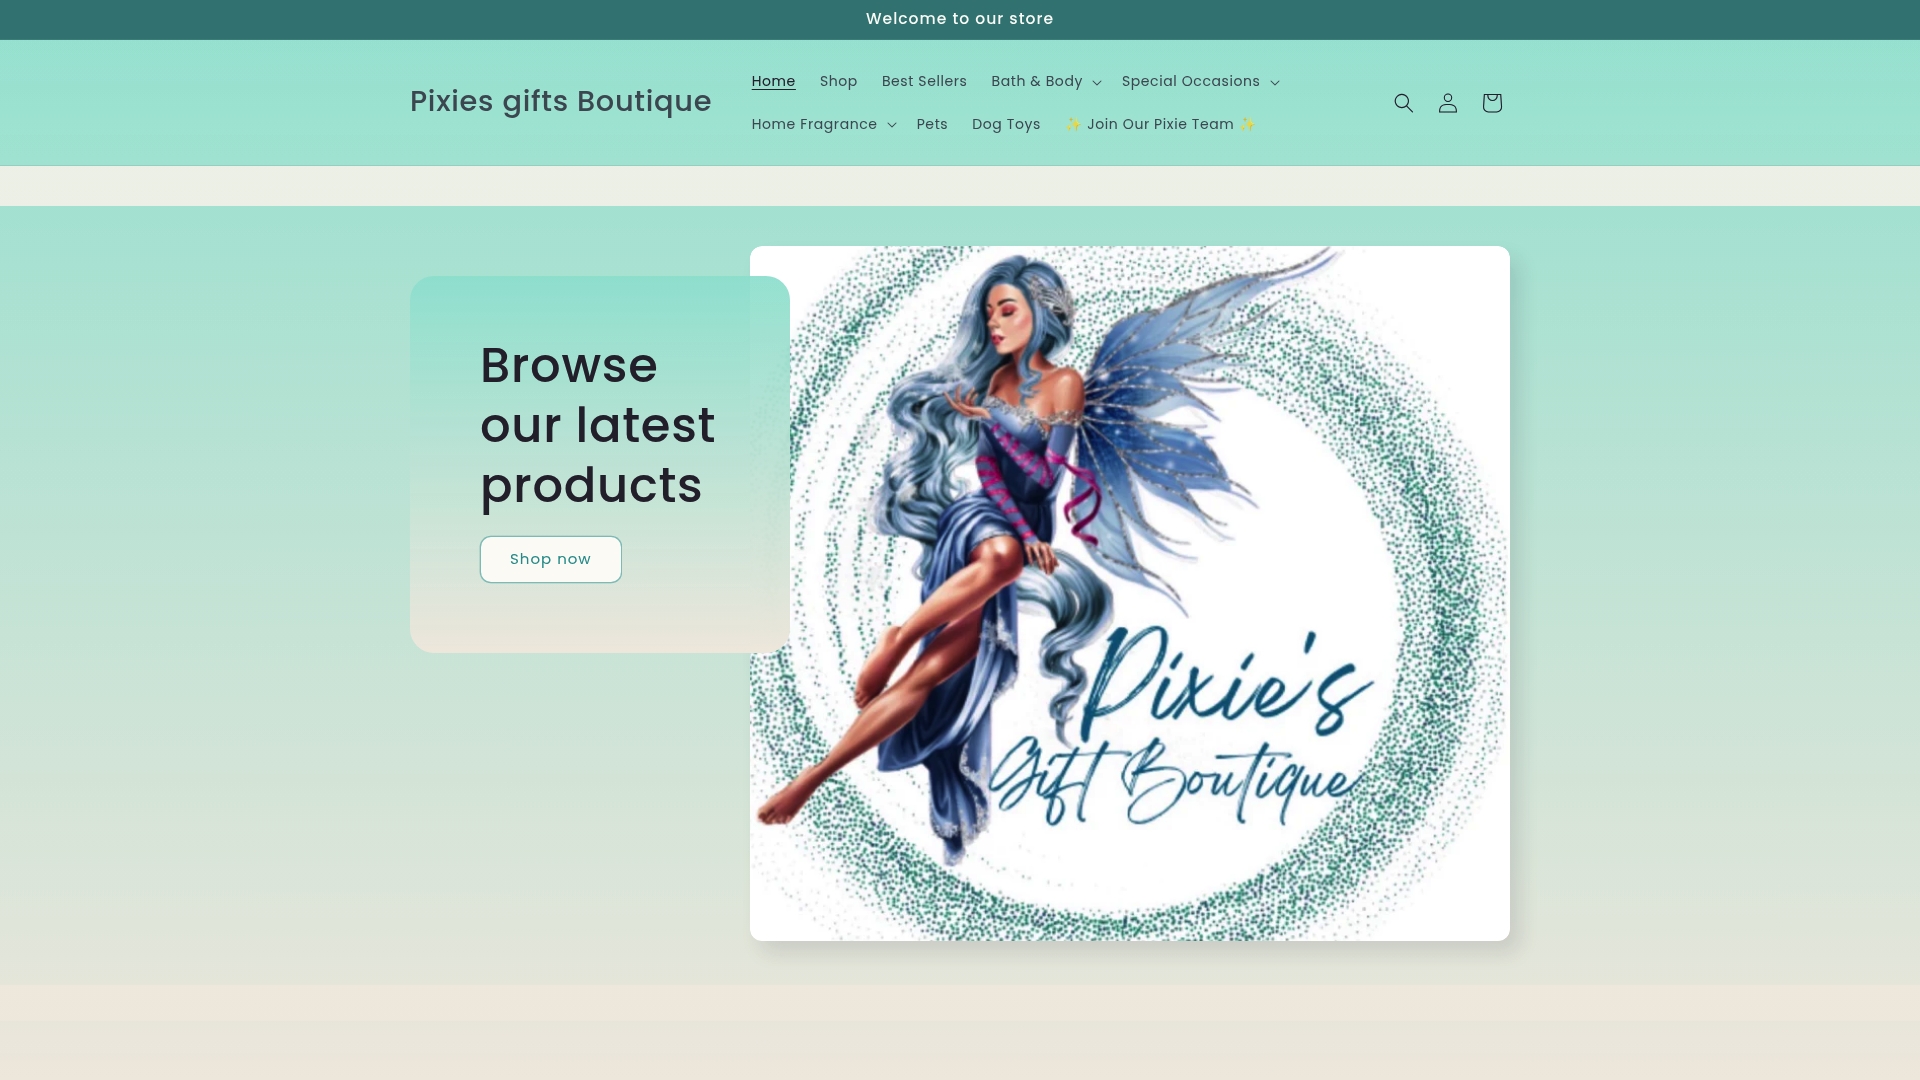Expand the Home Fragrance dropdown menu
The height and width of the screenshot is (1080, 1920).
[823, 124]
